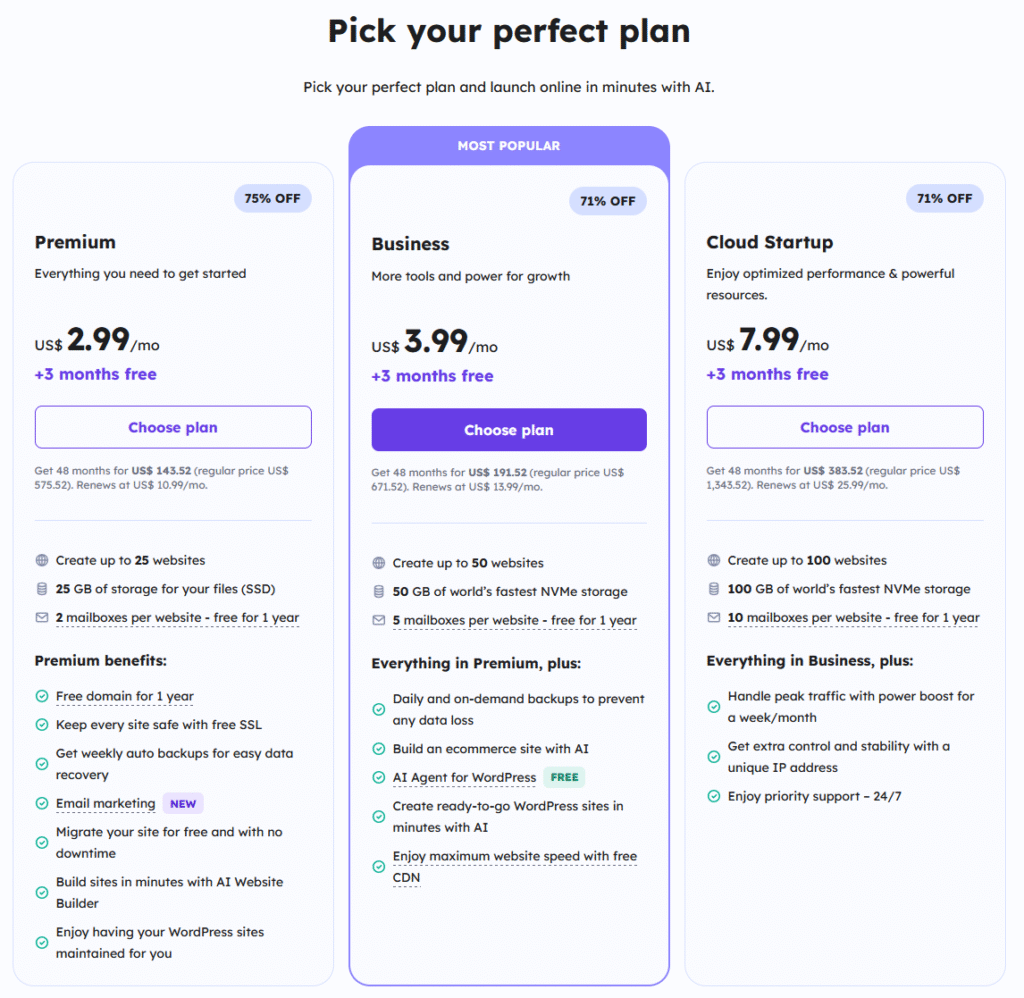The width and height of the screenshot is (1024, 998).
Task: Click globe icon beside 50 websites
Action: coord(379,563)
